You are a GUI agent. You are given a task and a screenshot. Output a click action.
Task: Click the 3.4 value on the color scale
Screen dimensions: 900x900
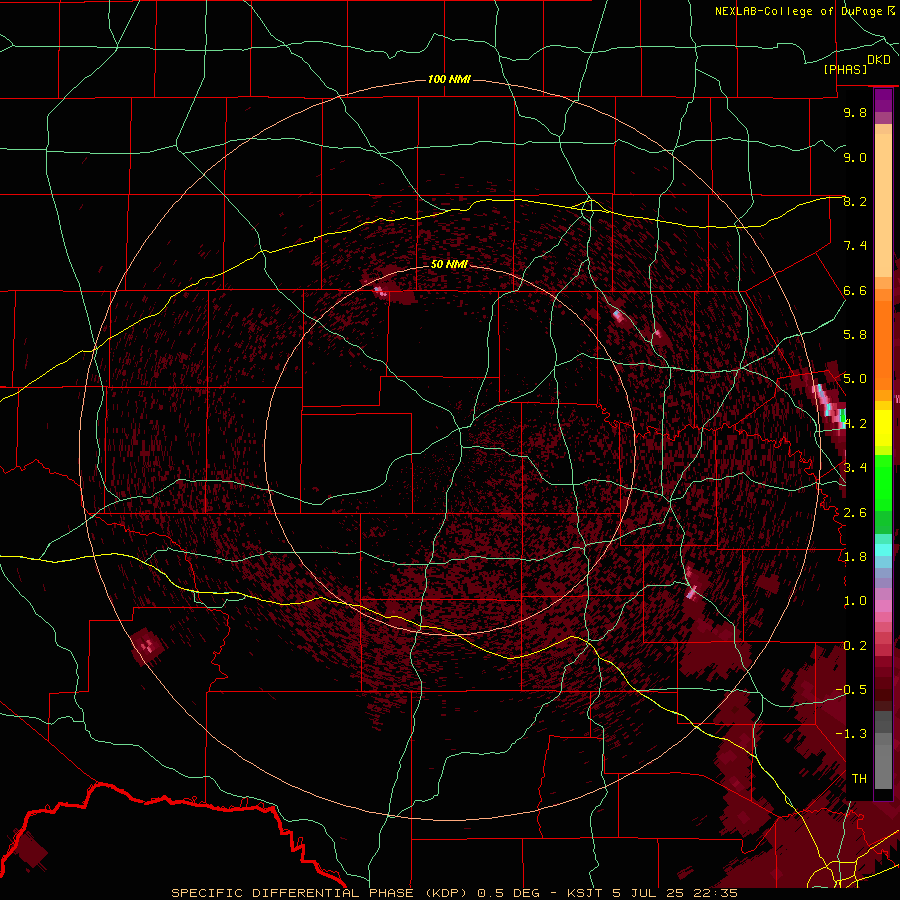pyautogui.click(x=855, y=468)
